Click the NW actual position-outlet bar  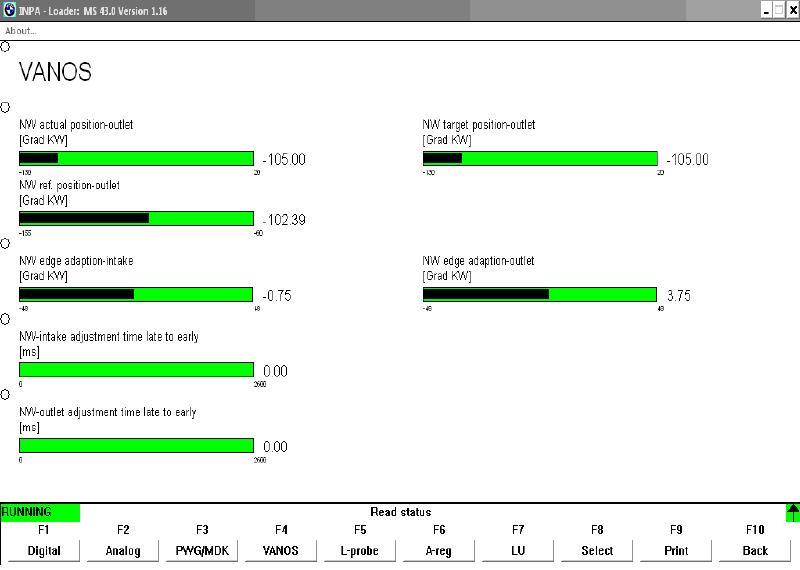(136, 159)
